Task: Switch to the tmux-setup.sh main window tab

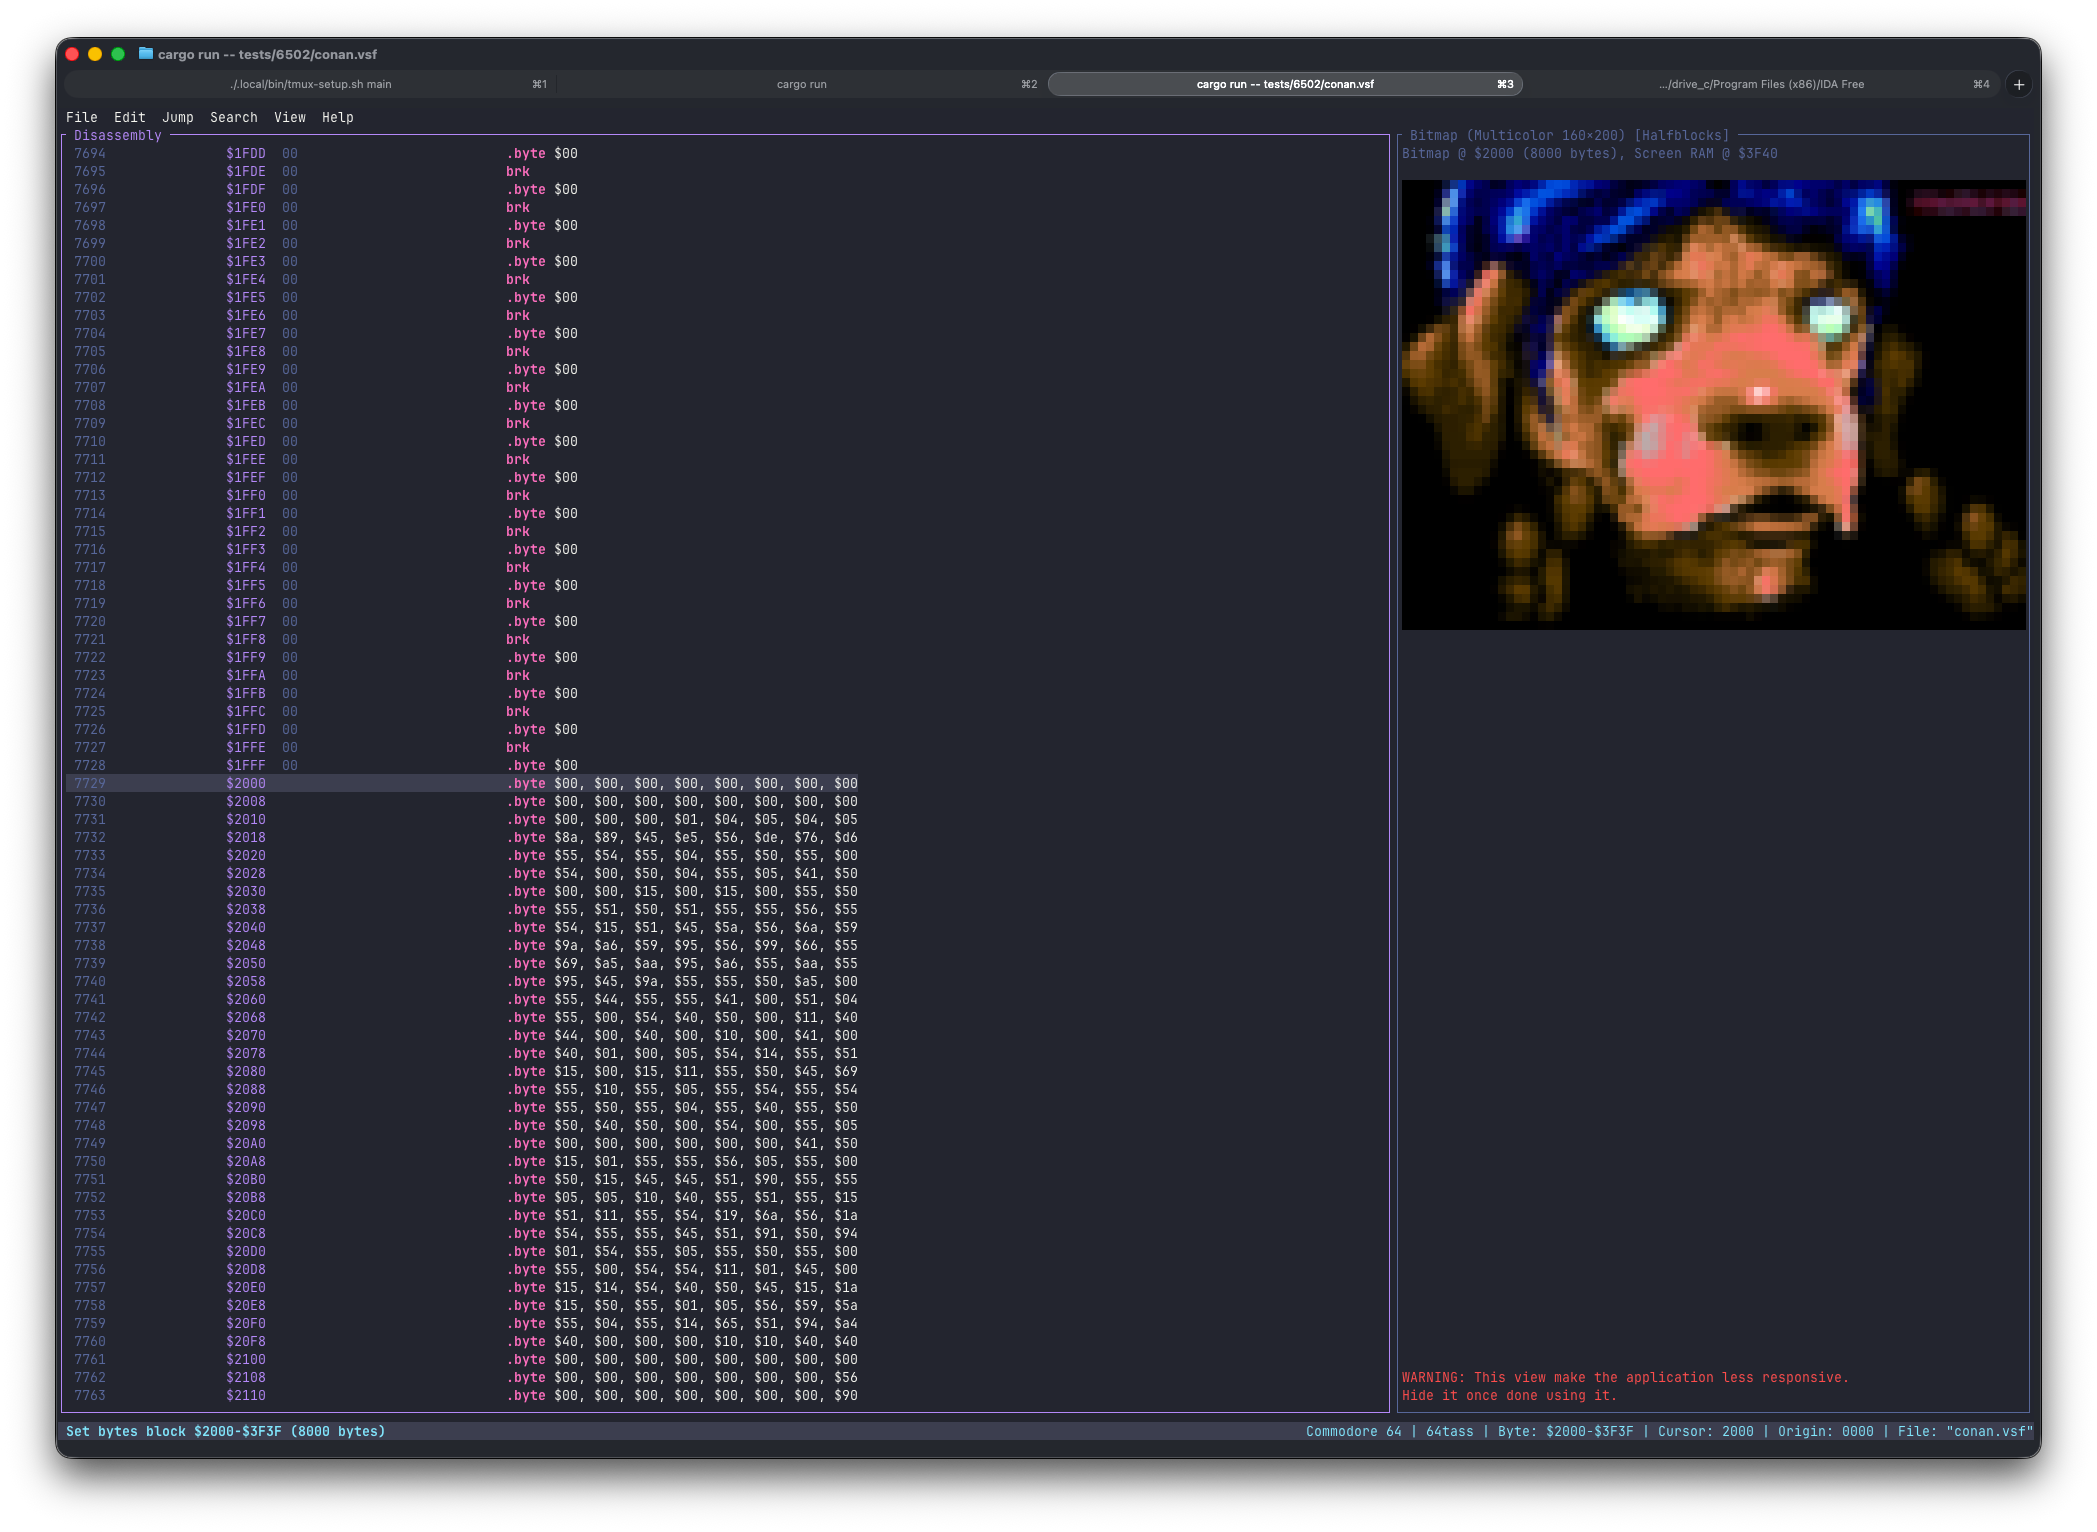Action: pyautogui.click(x=310, y=84)
